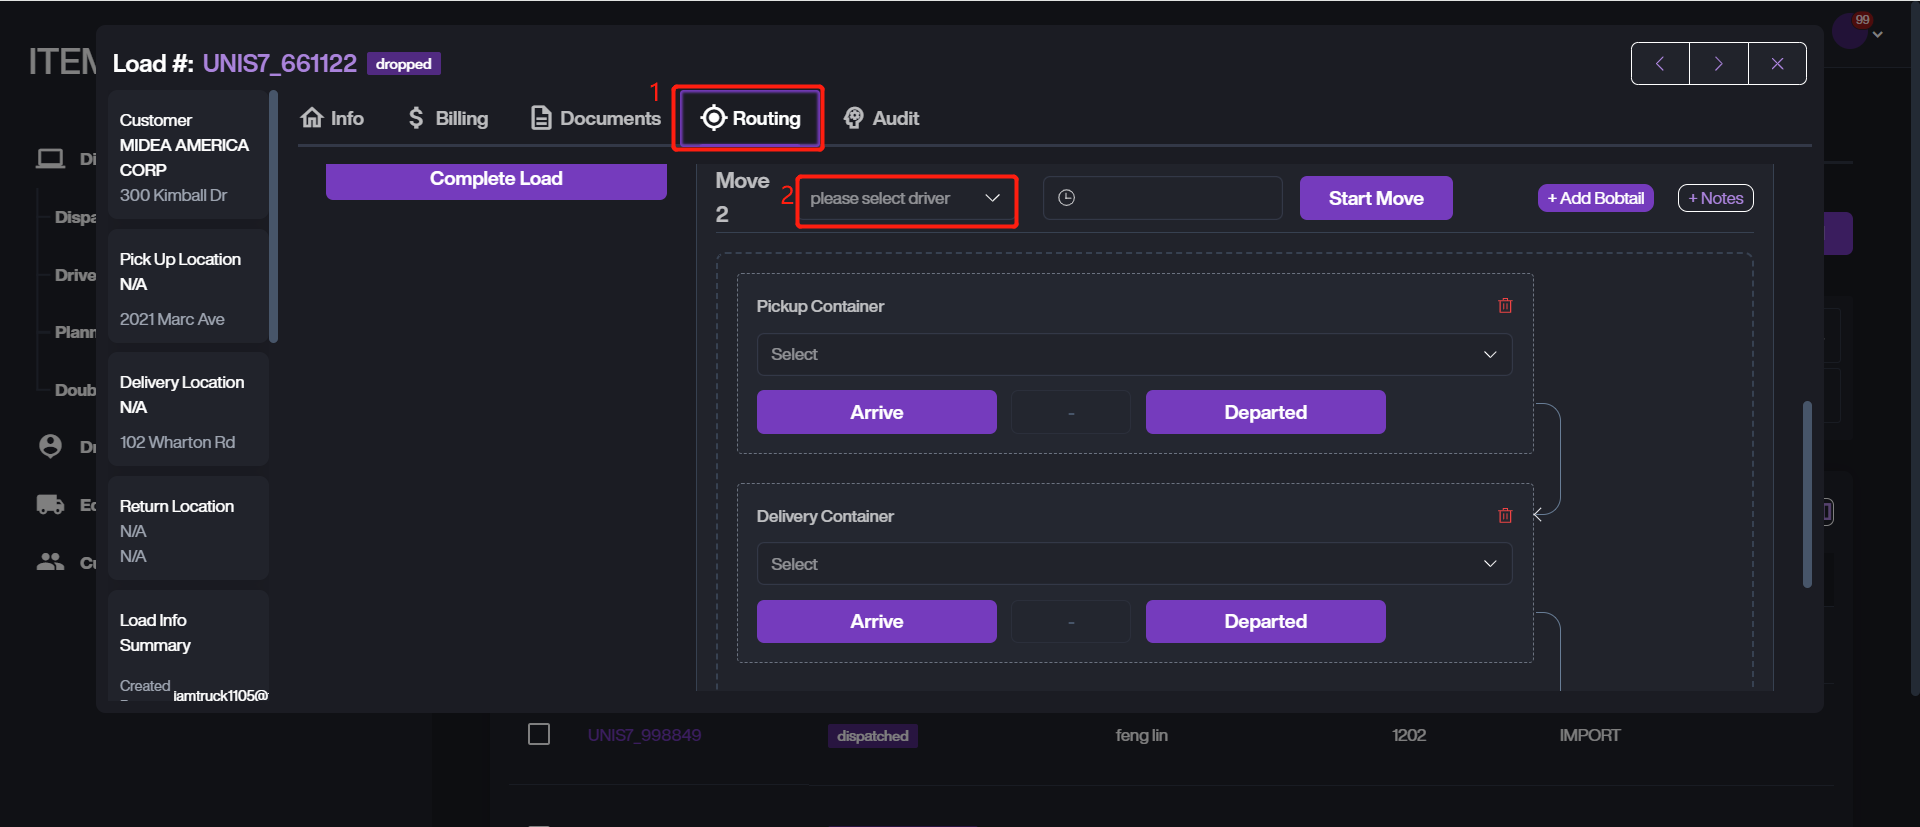Go to next load arrow

point(1718,64)
